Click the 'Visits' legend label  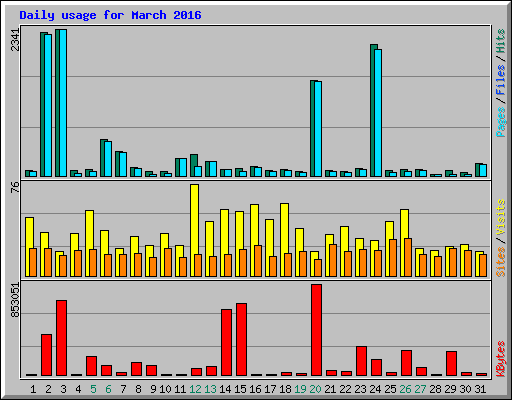pyautogui.click(x=501, y=217)
